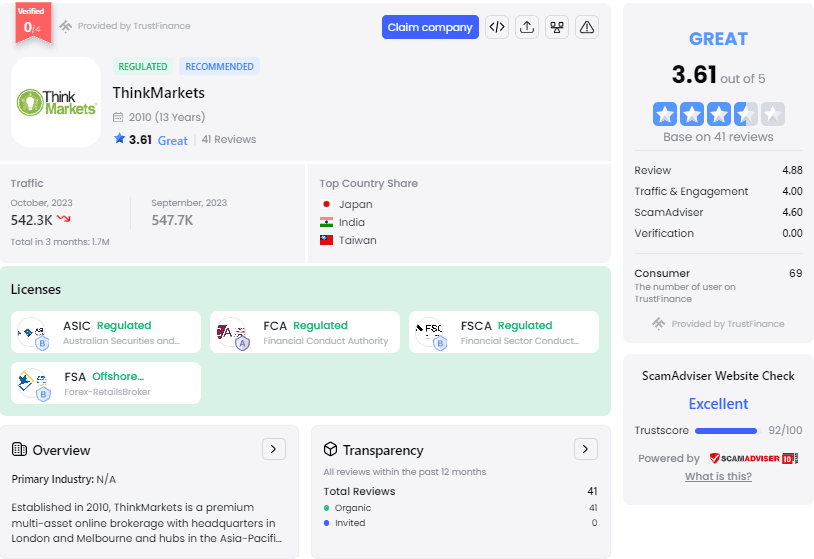Screen dimensions: 814x559
Task: Click the first rating star
Action: [664, 114]
